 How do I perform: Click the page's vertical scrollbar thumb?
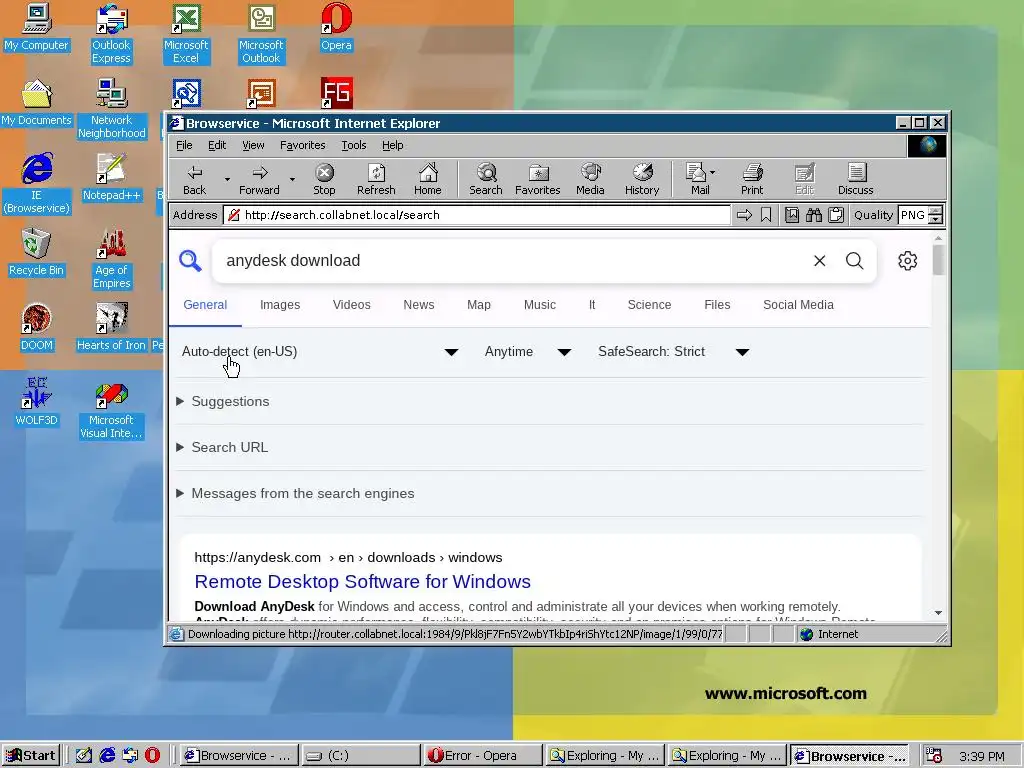pos(938,260)
